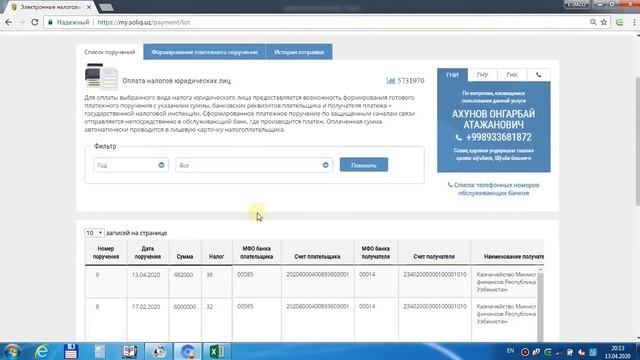Go back using the browser back arrow
640x360 pixels.
(8, 22)
